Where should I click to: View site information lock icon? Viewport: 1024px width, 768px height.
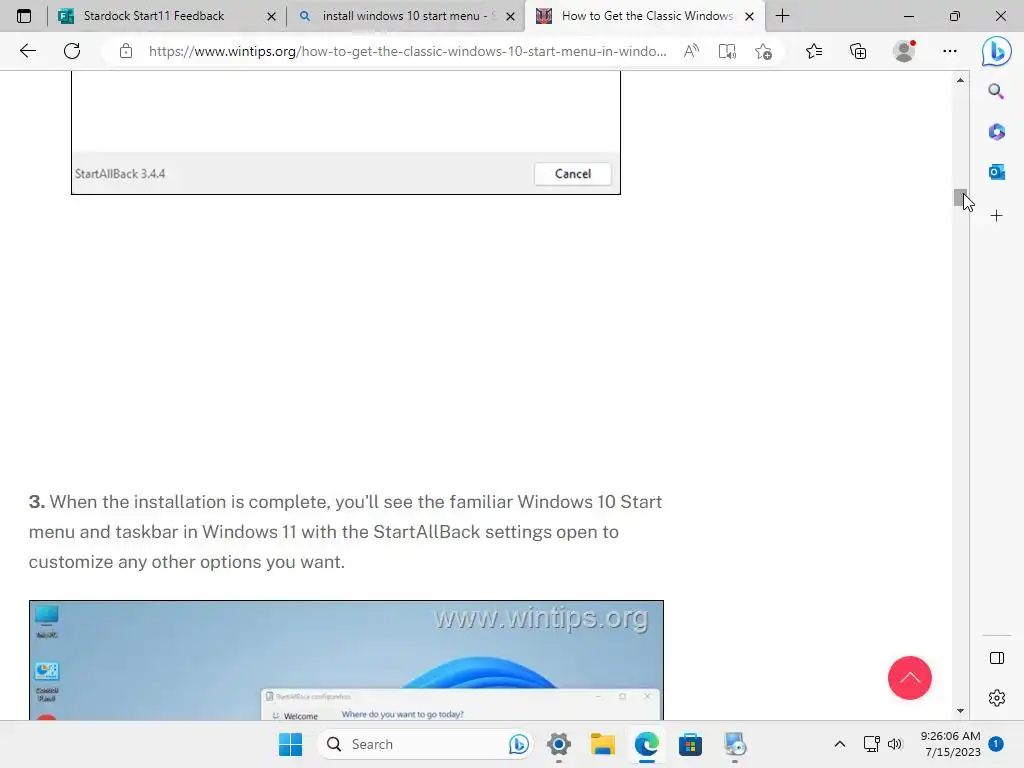coord(126,51)
